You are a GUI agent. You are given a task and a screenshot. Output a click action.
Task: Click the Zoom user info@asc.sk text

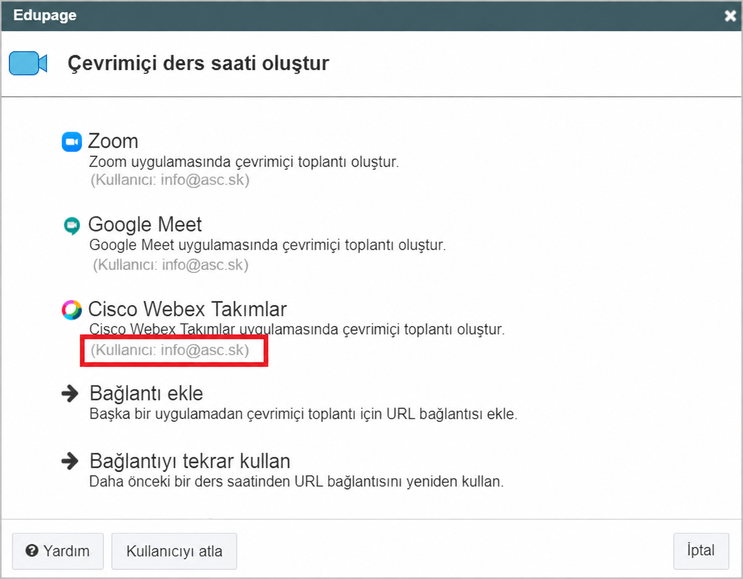point(170,180)
